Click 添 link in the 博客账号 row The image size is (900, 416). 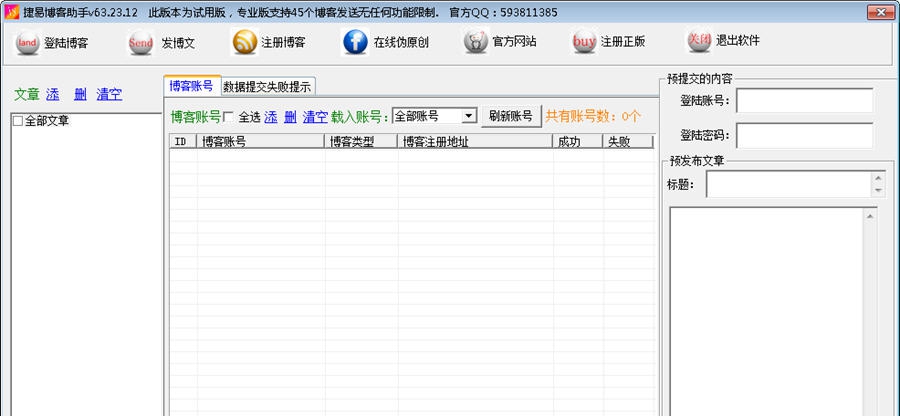tap(270, 117)
